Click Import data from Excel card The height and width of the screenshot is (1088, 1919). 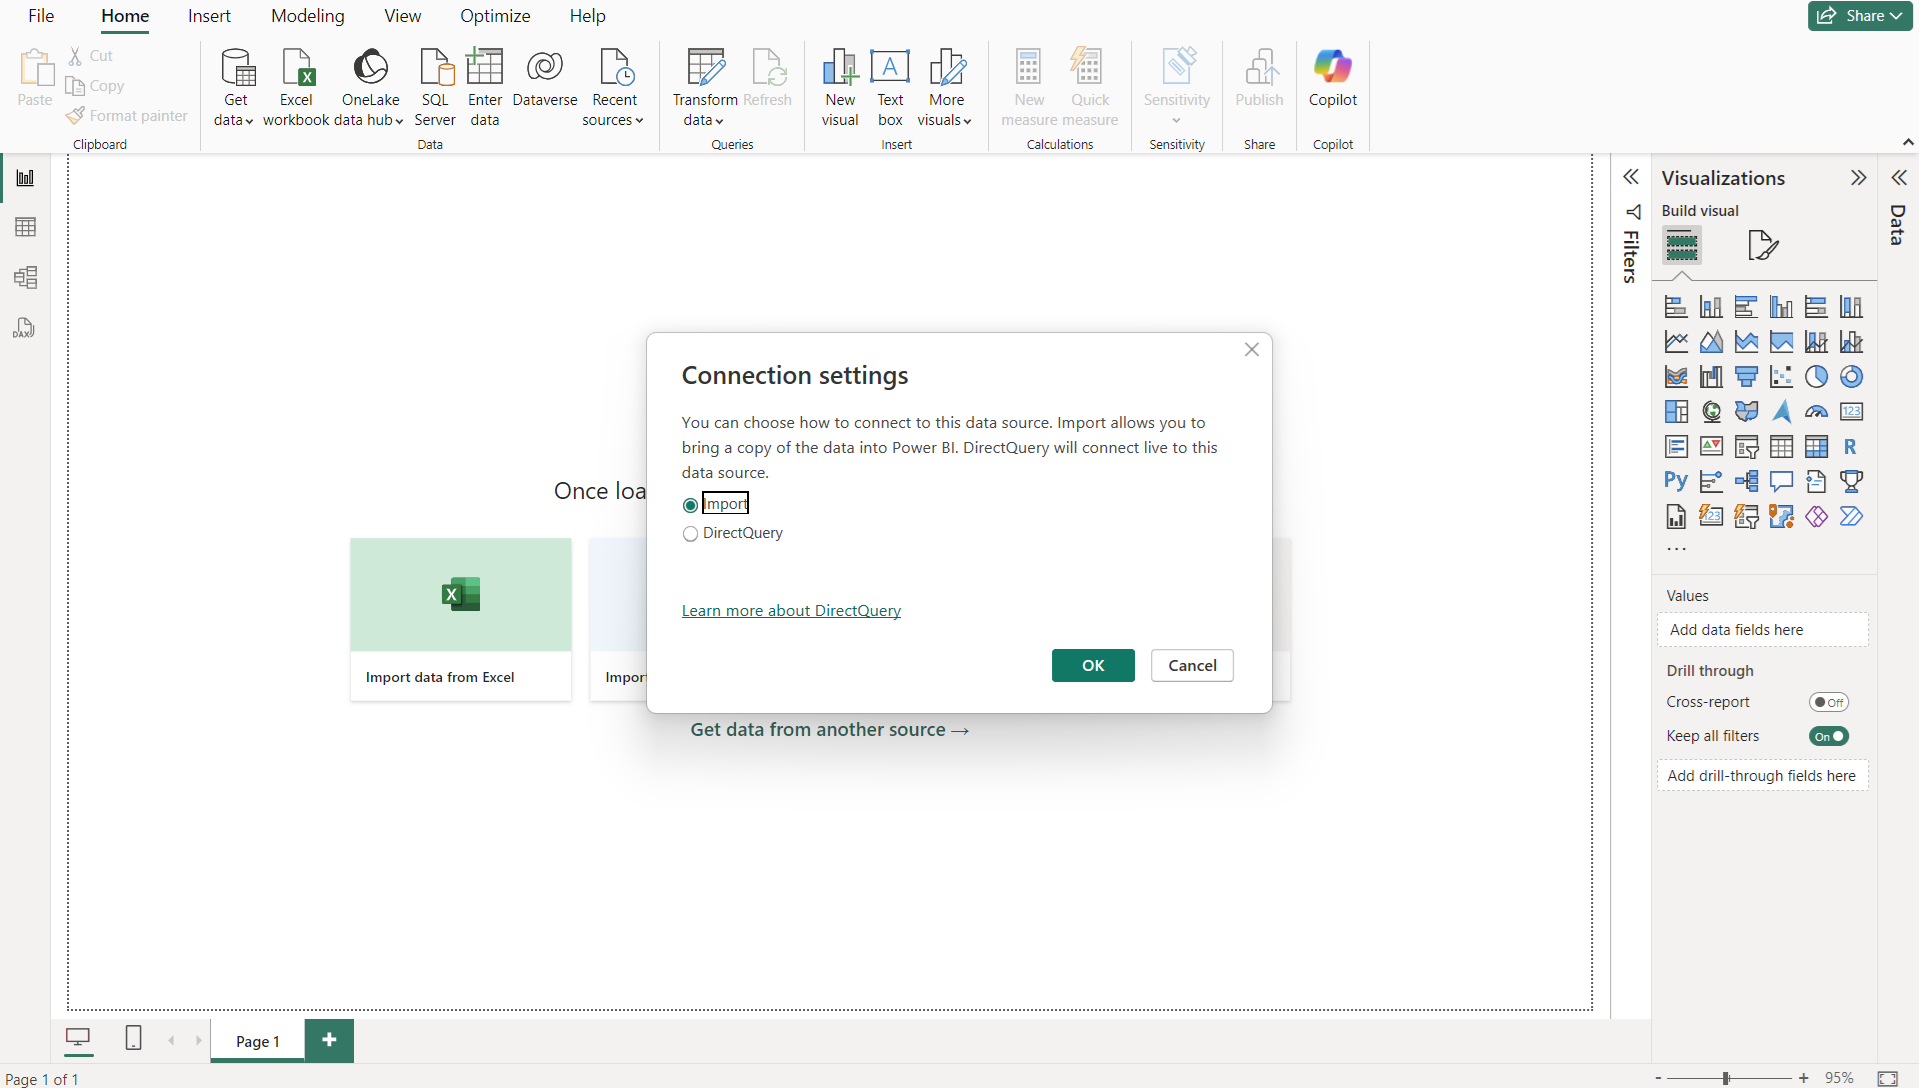point(460,619)
